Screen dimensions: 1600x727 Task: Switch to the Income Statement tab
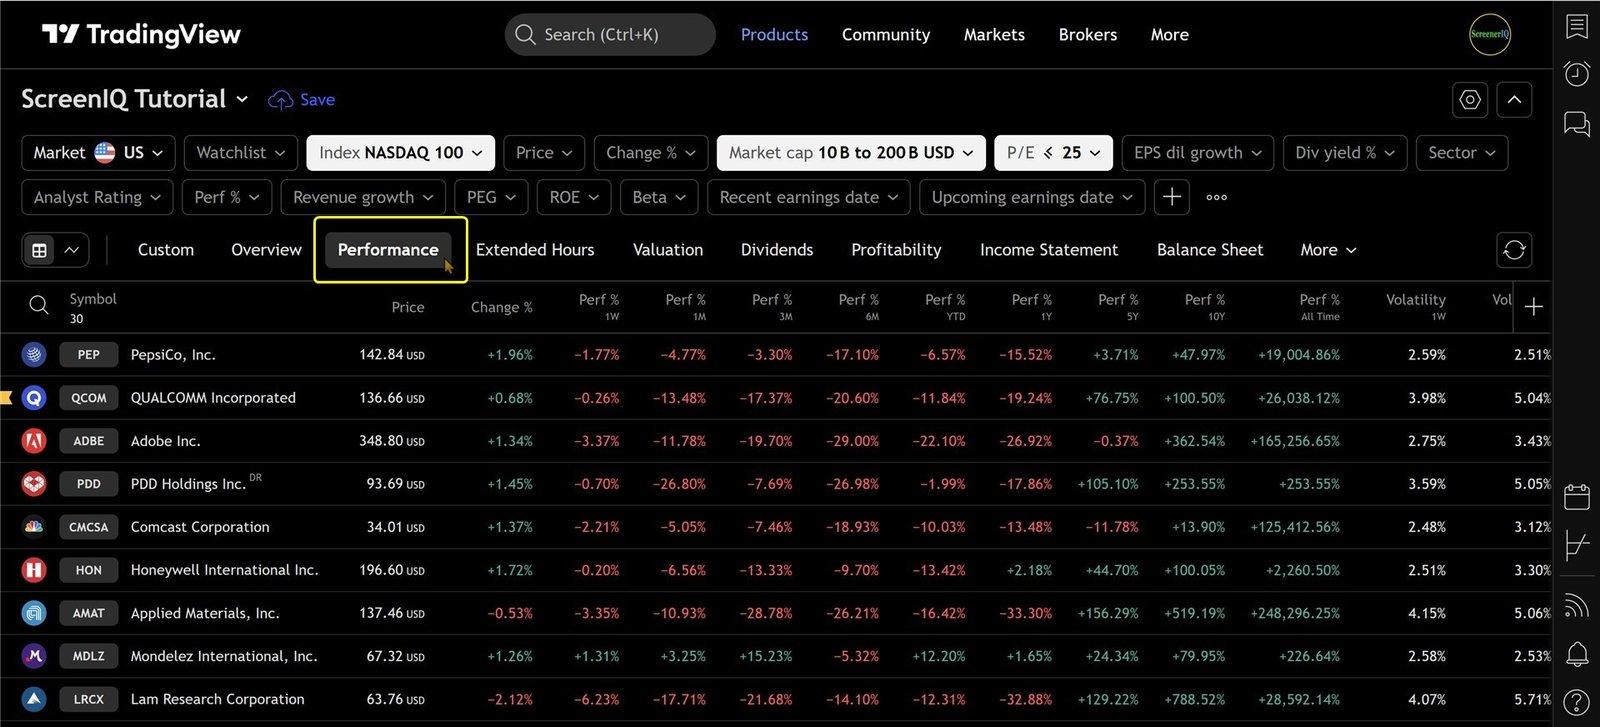coord(1049,250)
